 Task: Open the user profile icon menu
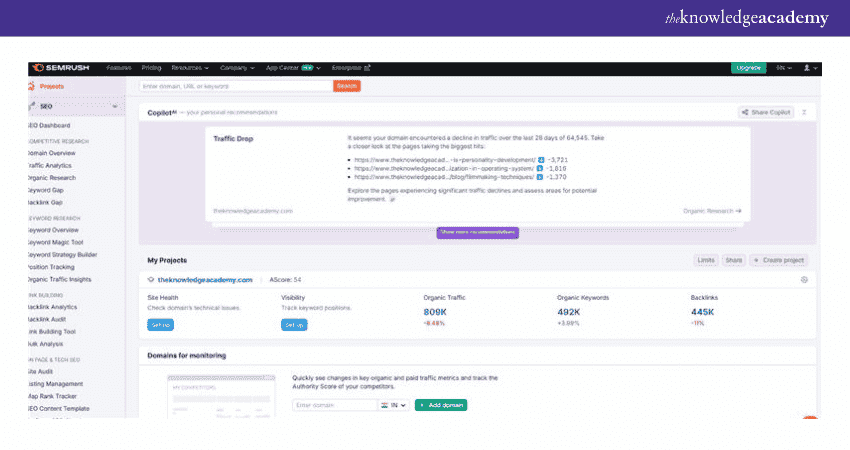point(810,68)
